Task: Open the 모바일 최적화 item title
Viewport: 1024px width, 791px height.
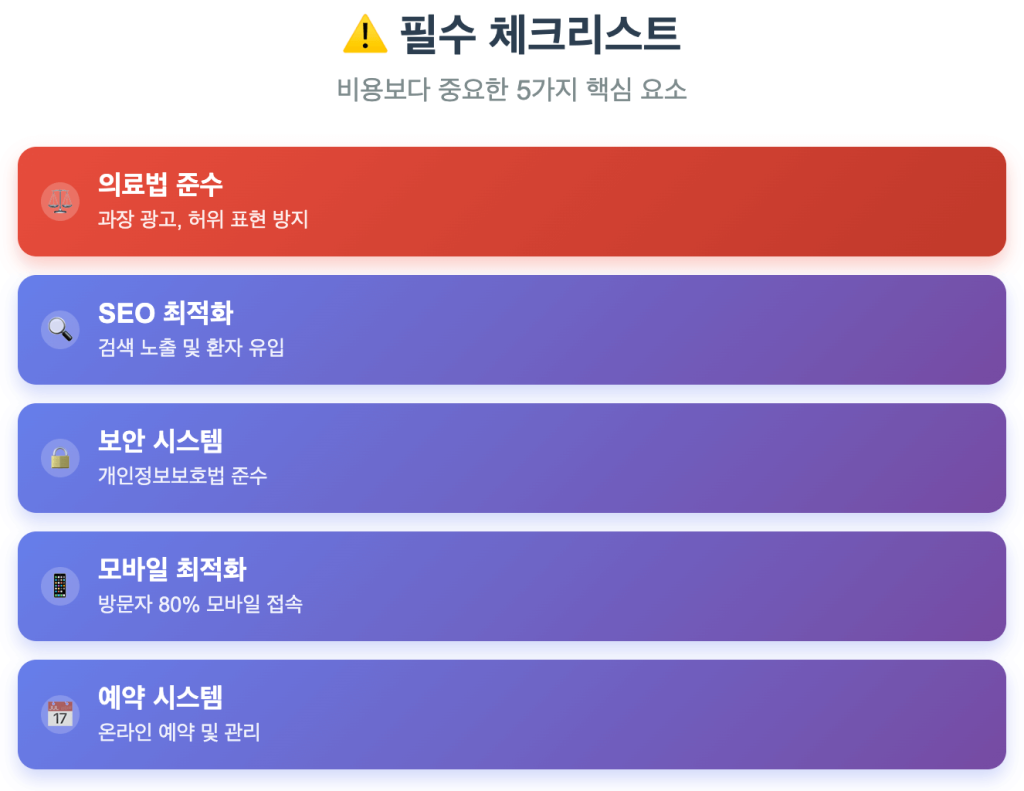Action: click(172, 569)
